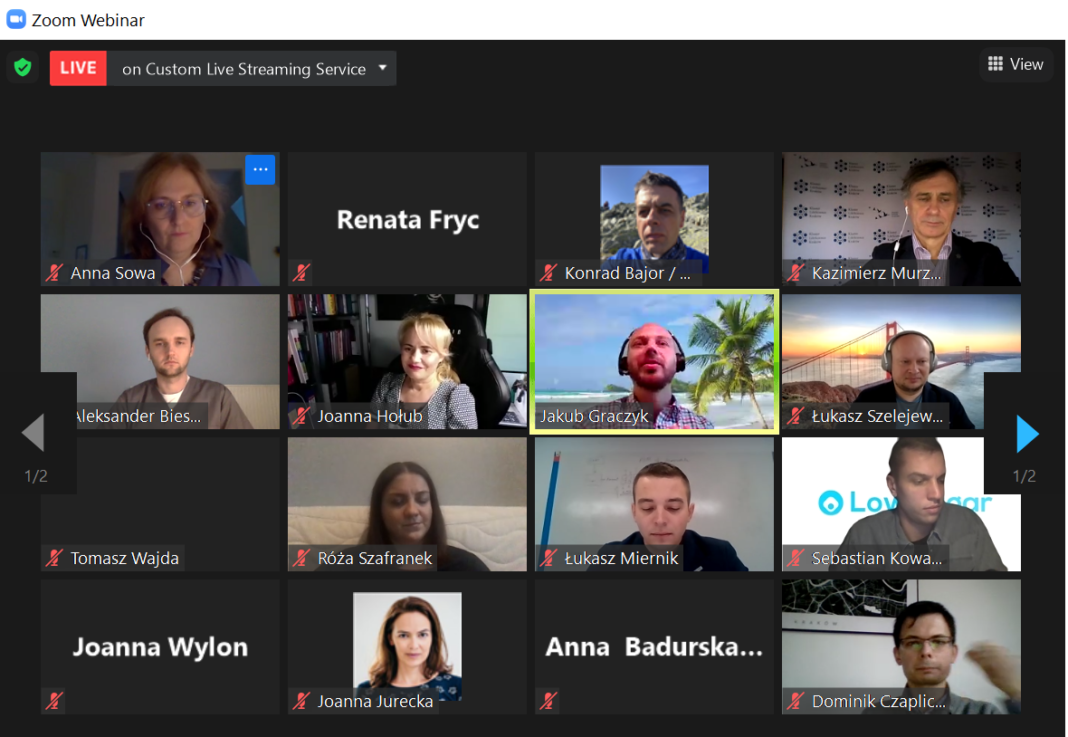Click Anna Sowa's muted microphone icon
This screenshot has width=1068, height=737.
coord(54,273)
